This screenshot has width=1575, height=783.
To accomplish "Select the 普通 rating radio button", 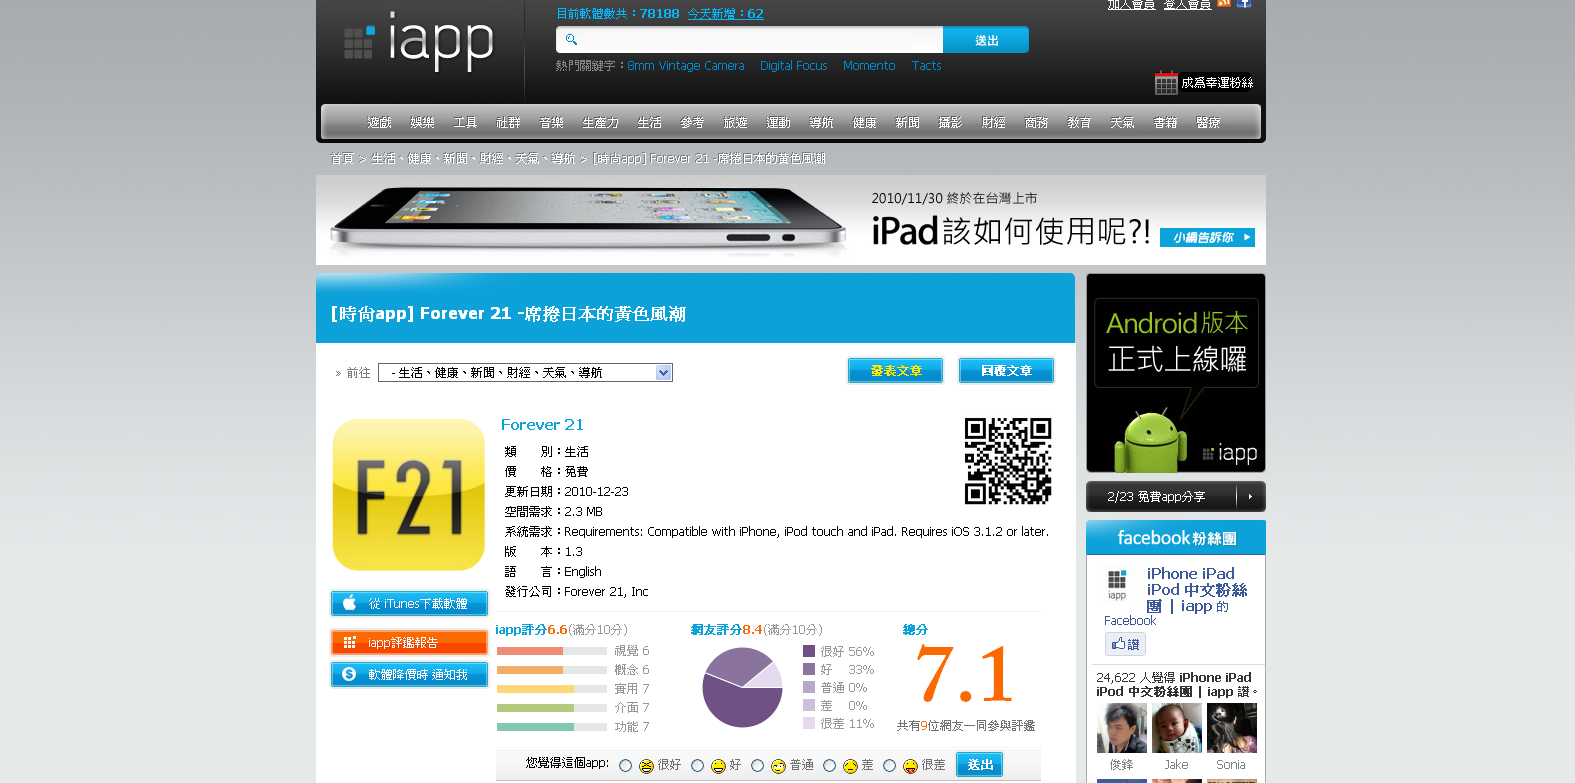I will click(x=757, y=765).
